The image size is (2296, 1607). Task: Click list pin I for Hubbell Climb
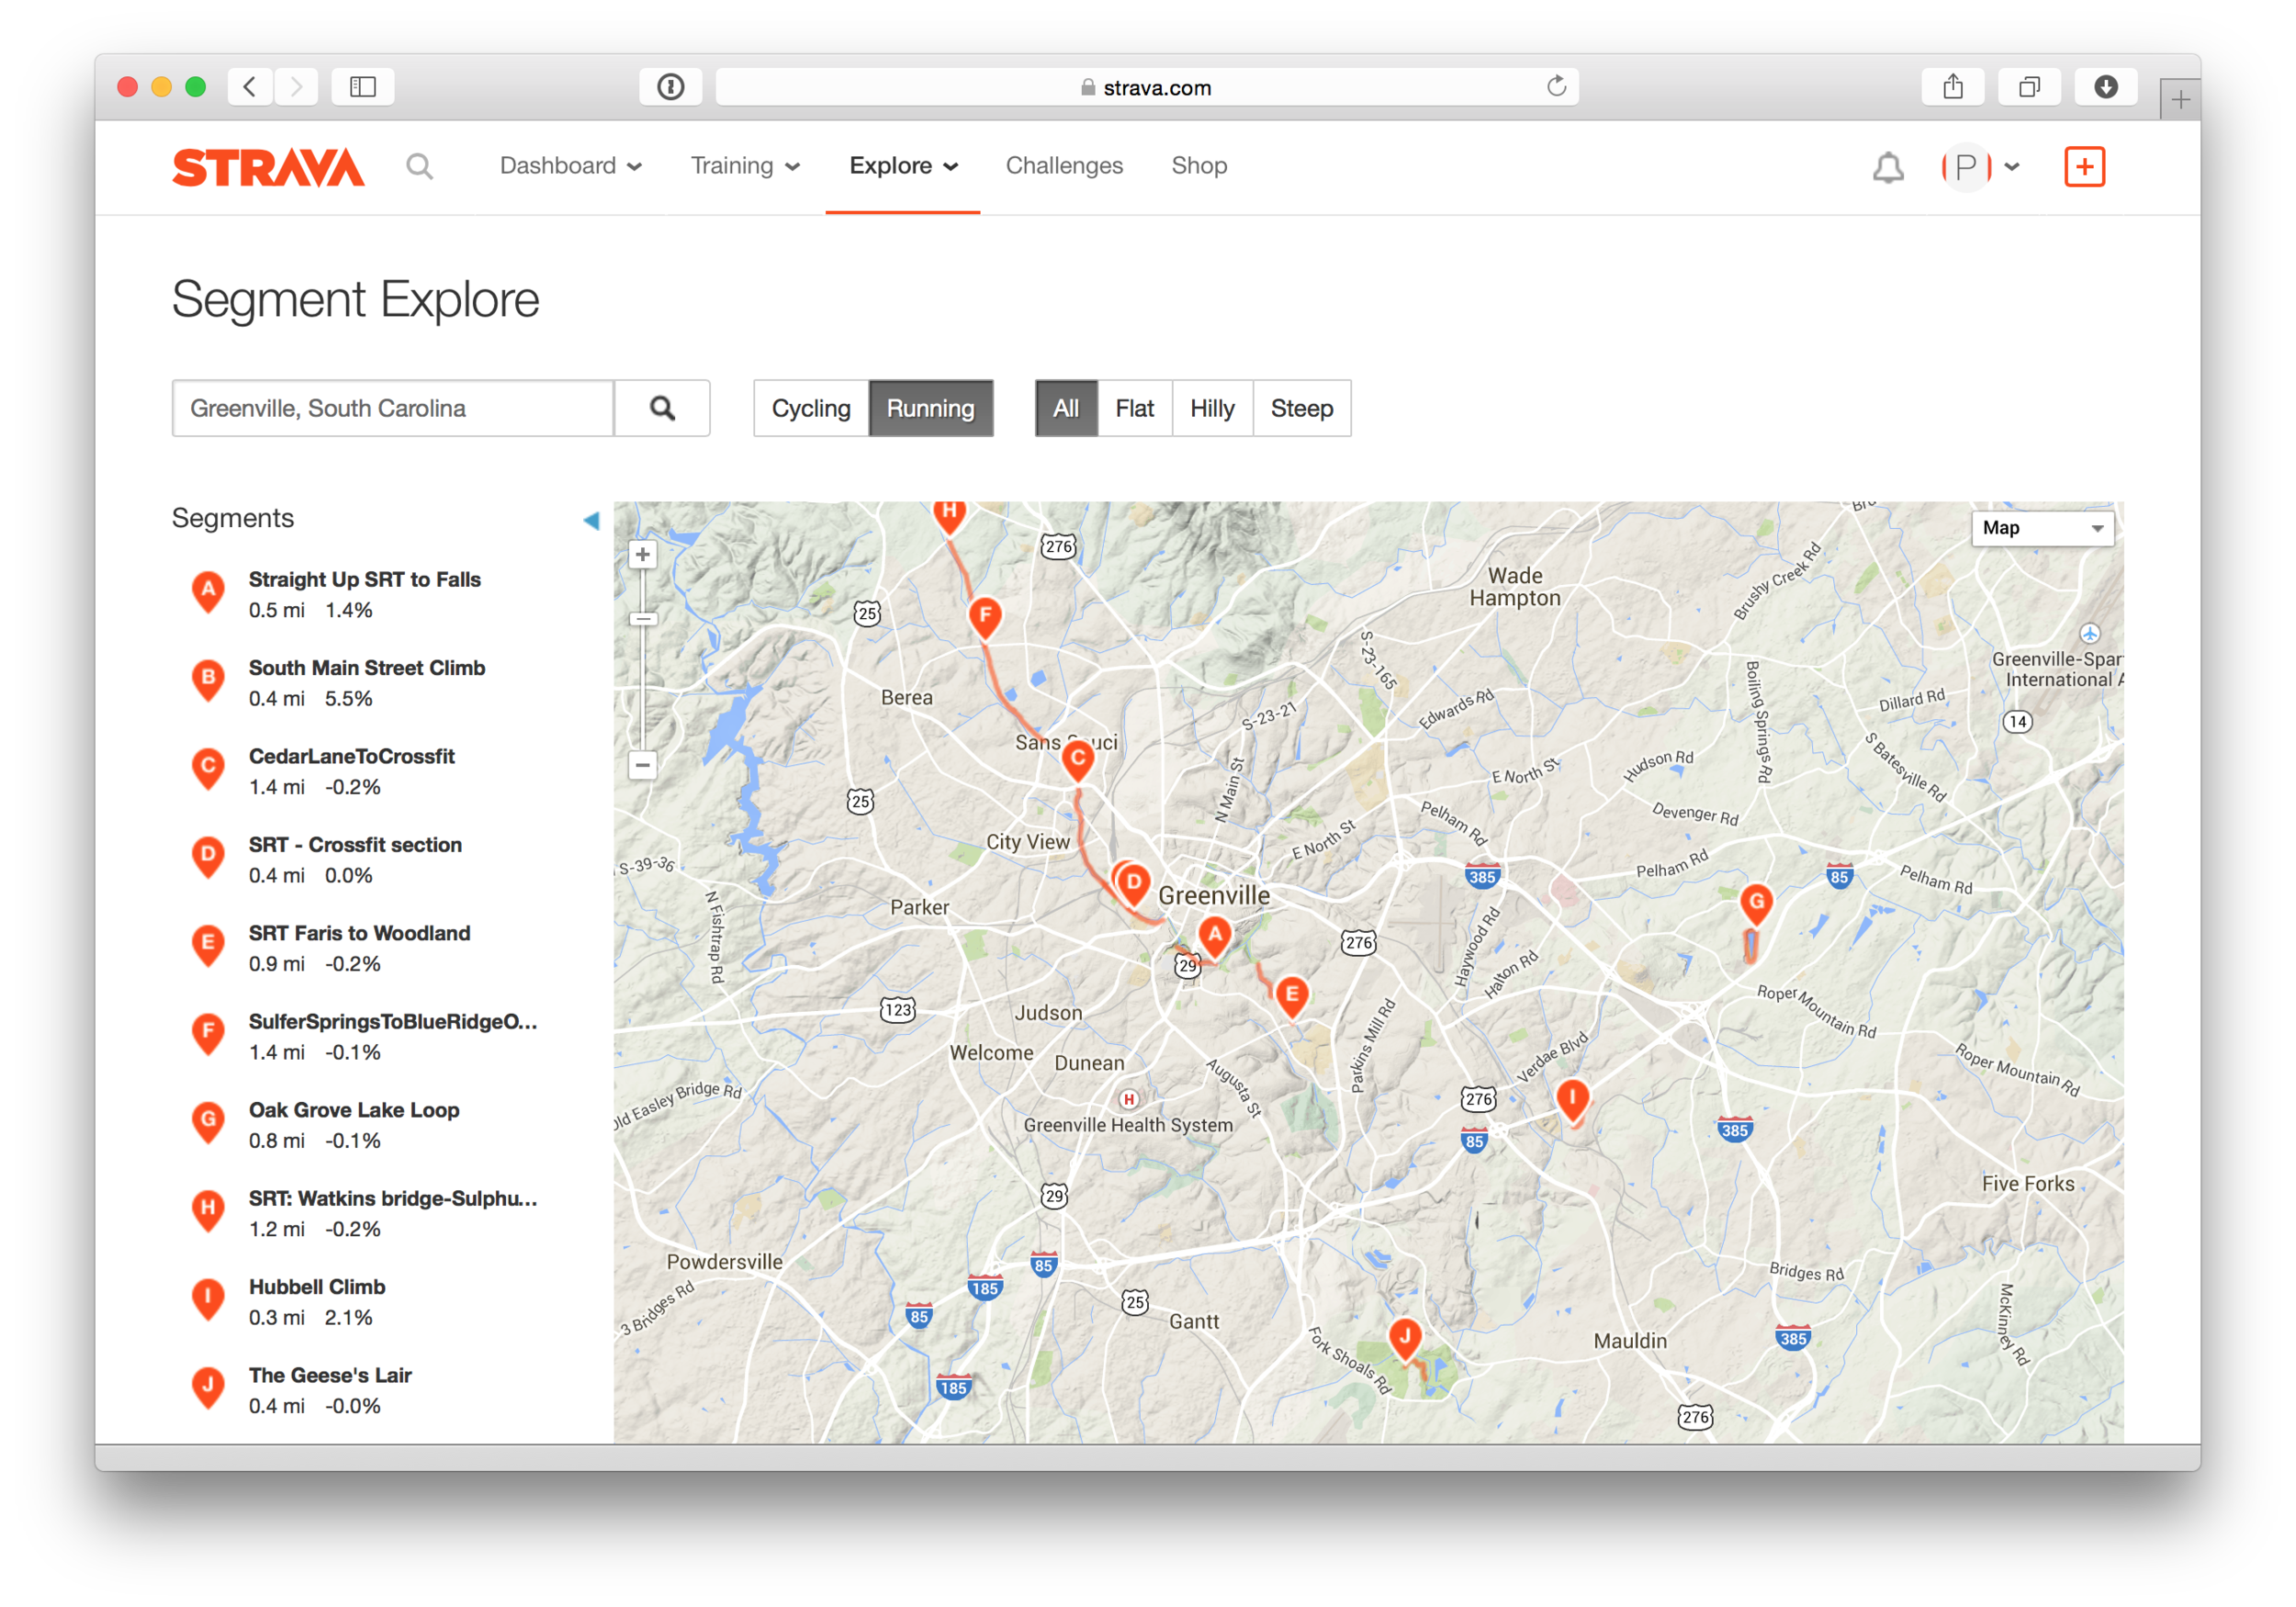(208, 1298)
